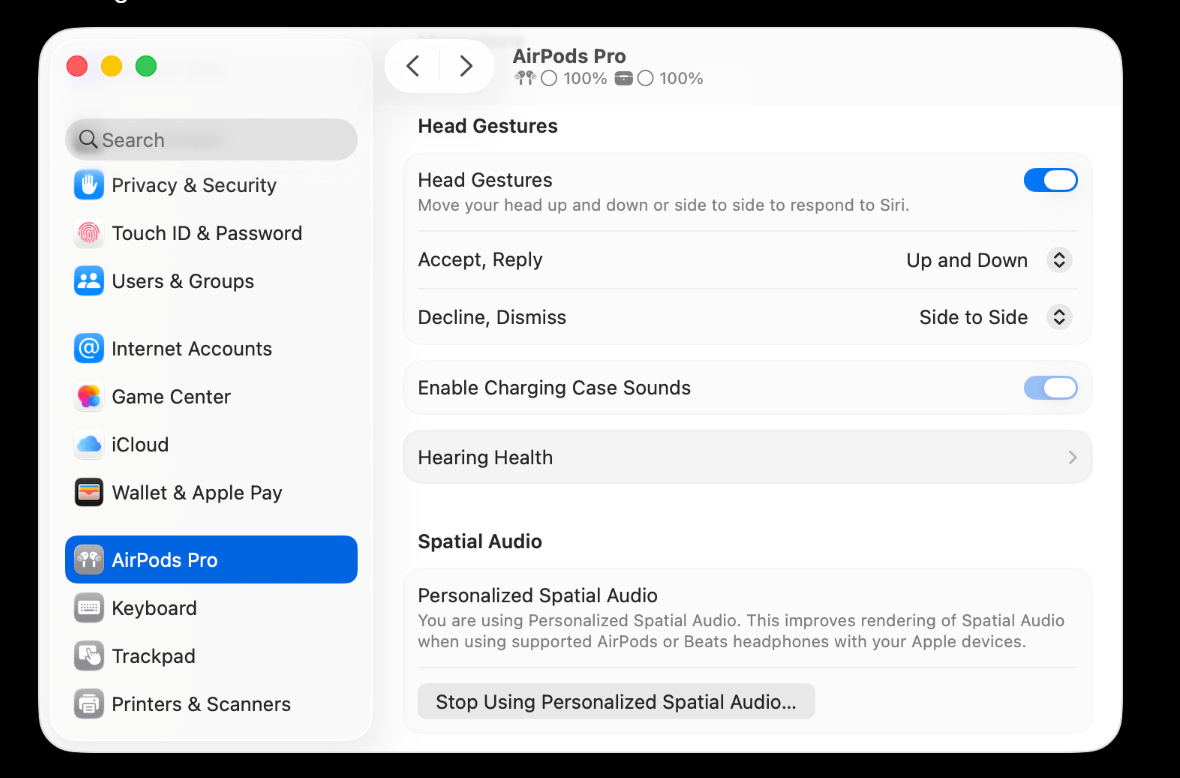Viewport: 1180px width, 778px height.
Task: Open the Accept, Reply gesture dropdown
Action: pos(1058,260)
